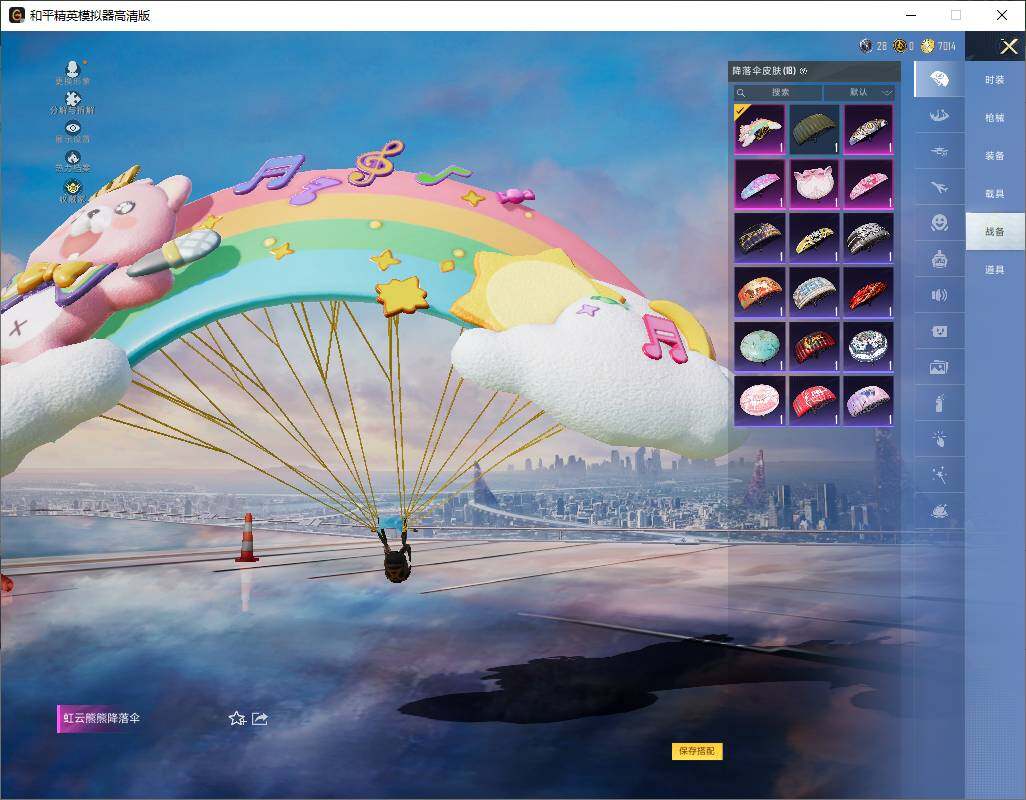Minimize the 和平精英模拟器 window
The width and height of the screenshot is (1026, 800).
coord(911,15)
